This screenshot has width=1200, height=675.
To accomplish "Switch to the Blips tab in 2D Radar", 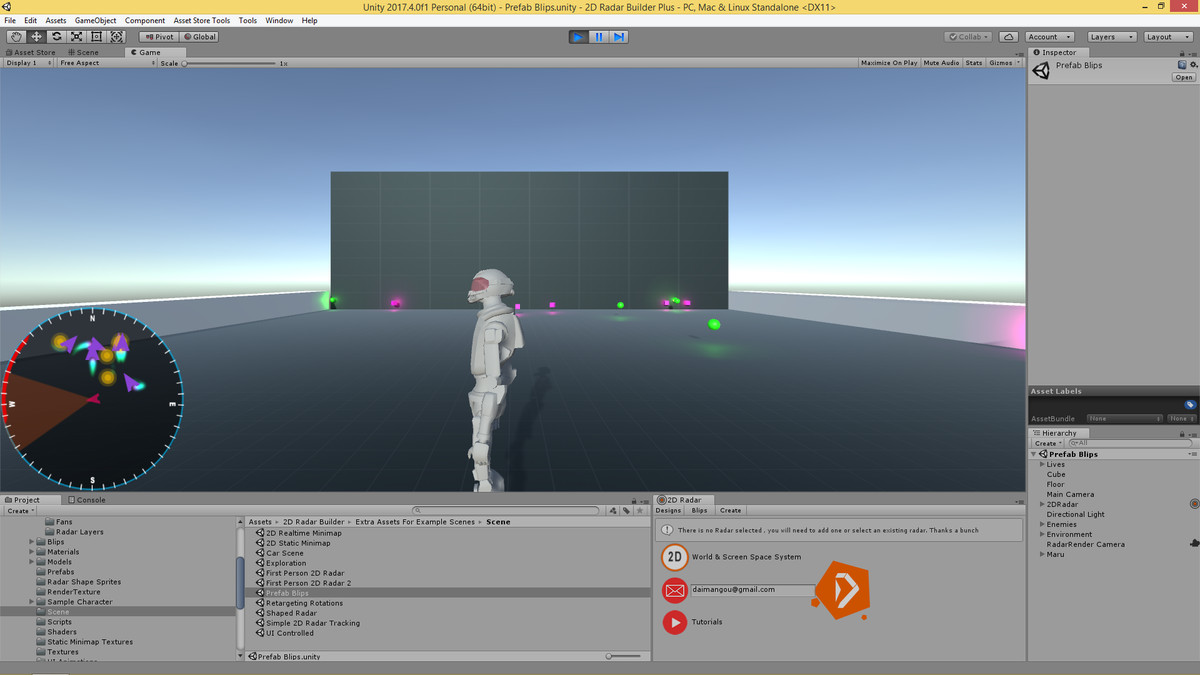I will [701, 510].
